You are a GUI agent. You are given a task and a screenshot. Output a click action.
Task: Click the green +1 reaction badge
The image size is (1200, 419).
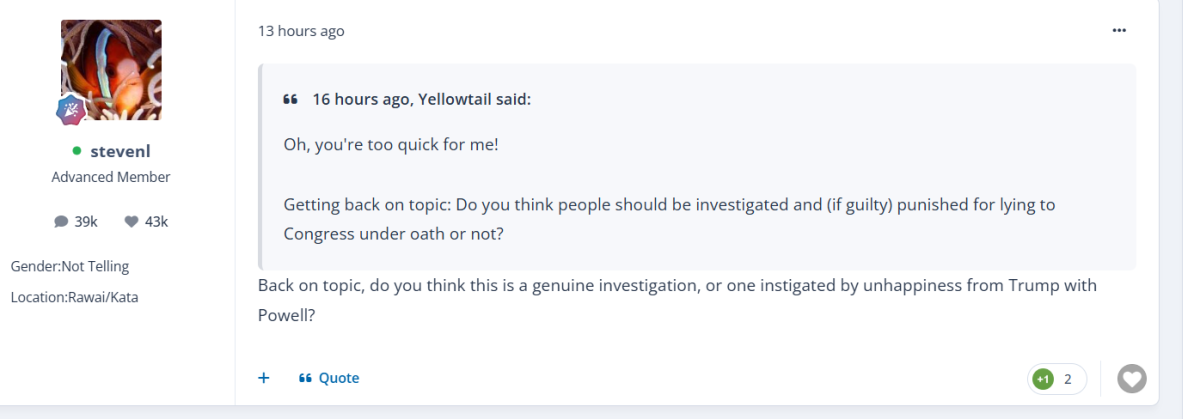tap(1043, 379)
